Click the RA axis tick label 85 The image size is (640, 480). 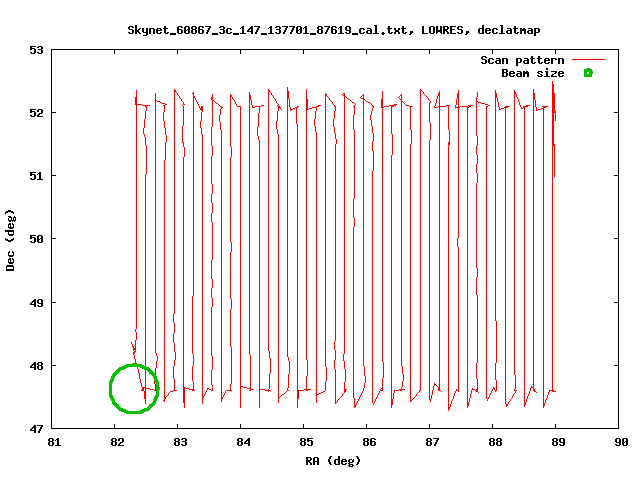306,442
